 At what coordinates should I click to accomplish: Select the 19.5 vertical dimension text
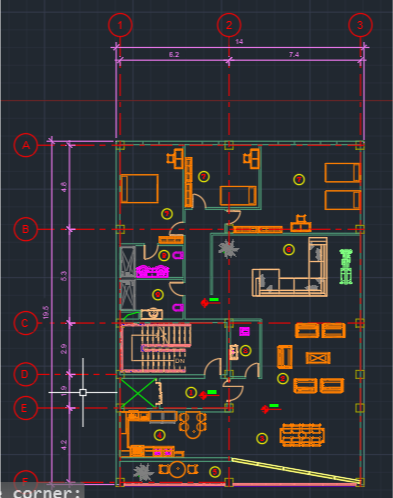pos(46,312)
